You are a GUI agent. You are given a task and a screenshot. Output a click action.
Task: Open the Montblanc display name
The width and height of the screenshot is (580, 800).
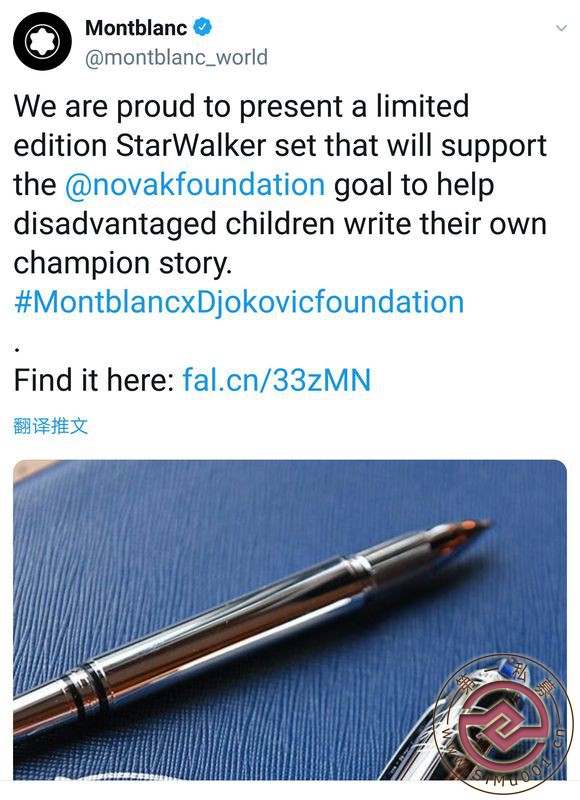coord(136,28)
